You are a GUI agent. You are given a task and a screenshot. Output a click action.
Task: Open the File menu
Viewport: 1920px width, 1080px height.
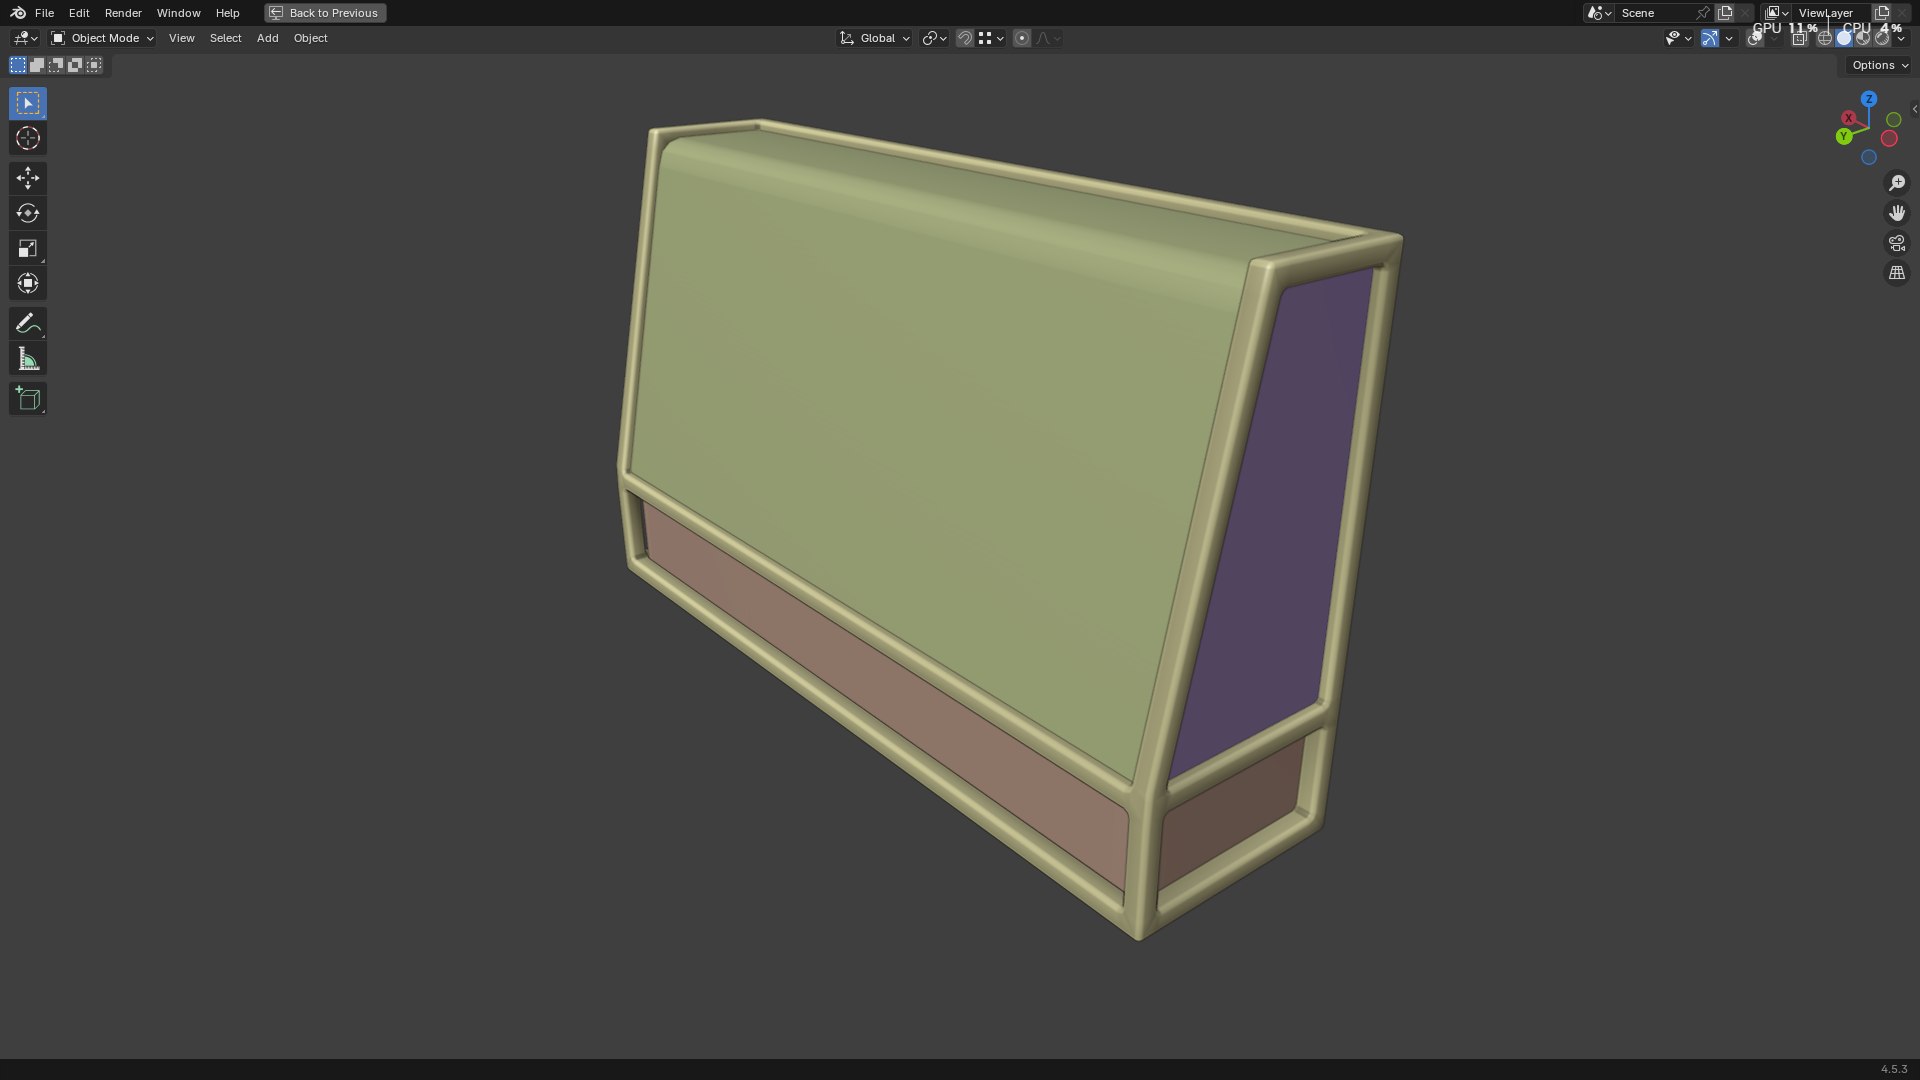point(44,13)
